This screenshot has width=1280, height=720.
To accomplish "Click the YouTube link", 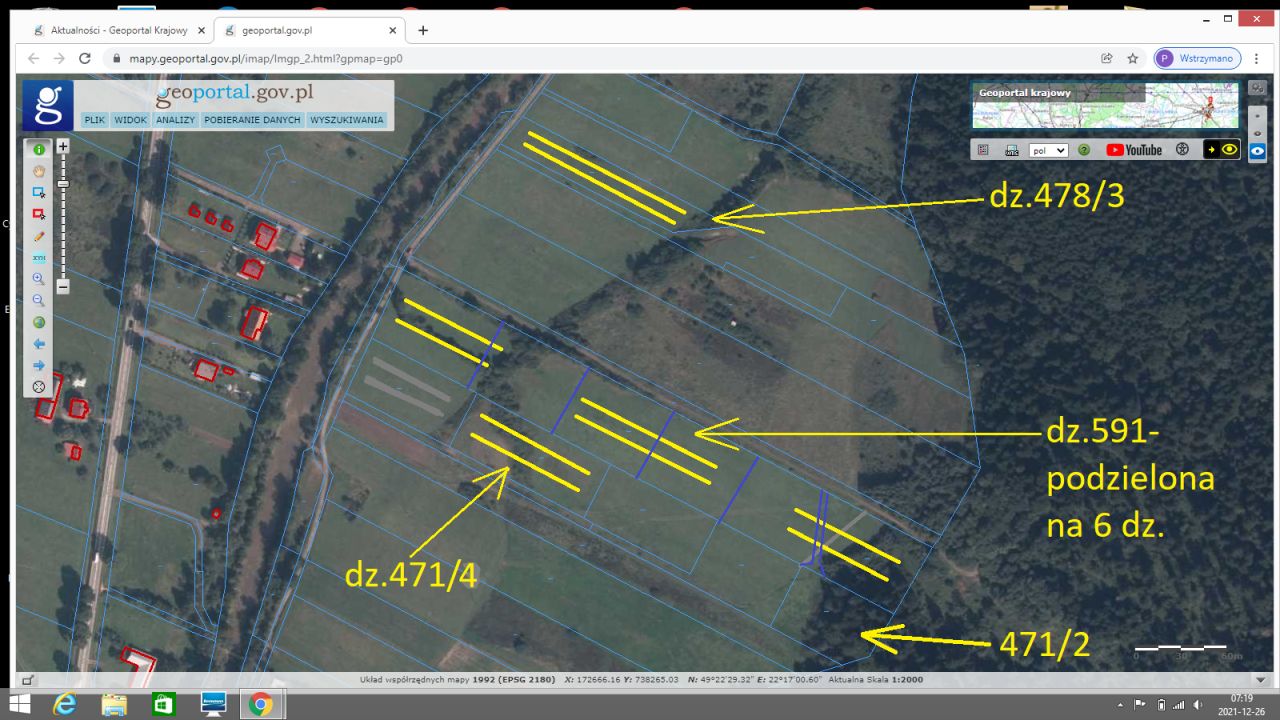I will [x=1134, y=150].
